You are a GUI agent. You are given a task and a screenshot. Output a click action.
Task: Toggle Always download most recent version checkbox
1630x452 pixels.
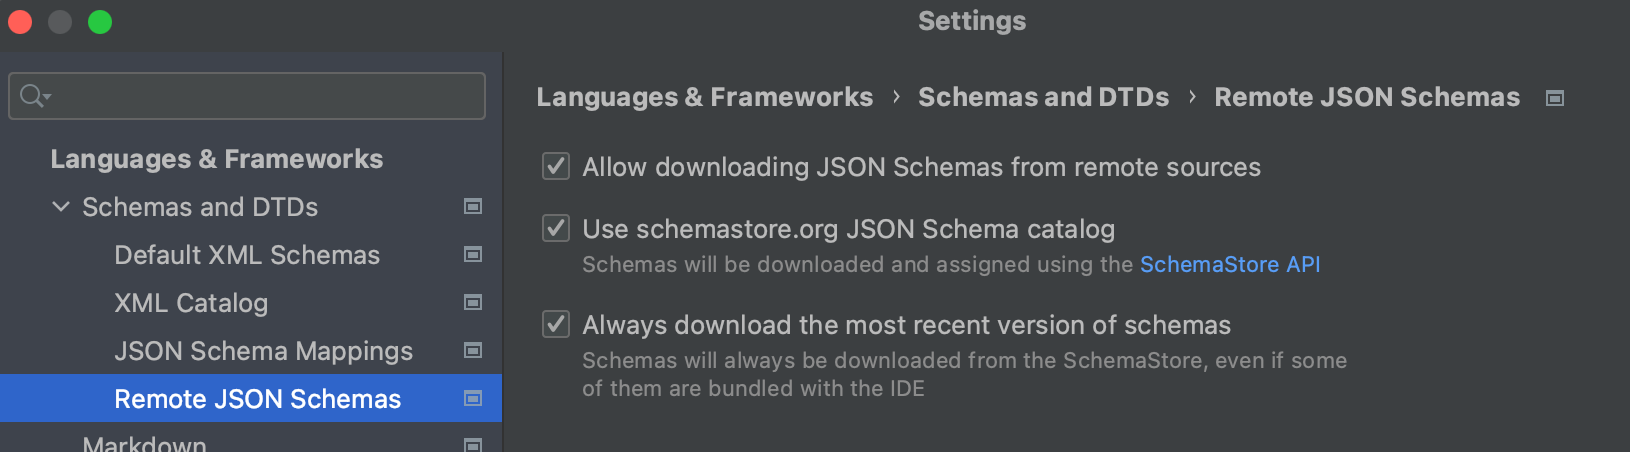point(556,324)
